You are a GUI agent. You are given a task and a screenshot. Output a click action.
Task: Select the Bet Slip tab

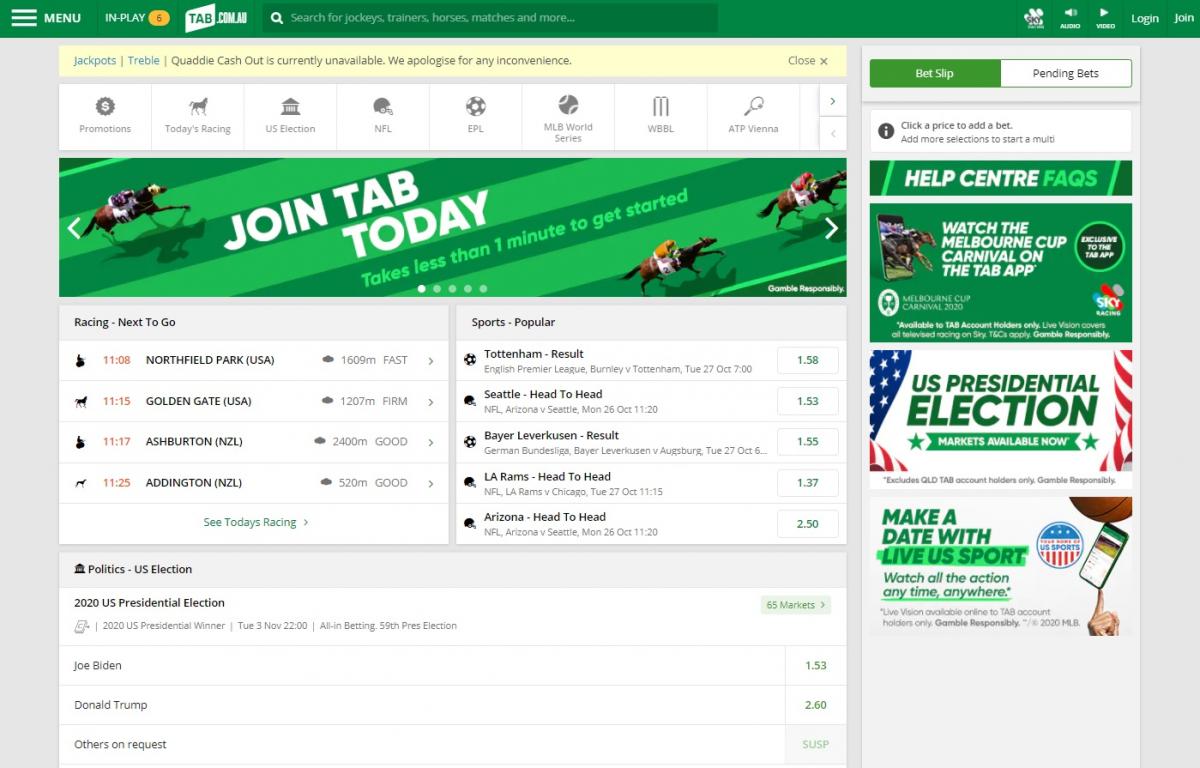pyautogui.click(x=935, y=73)
